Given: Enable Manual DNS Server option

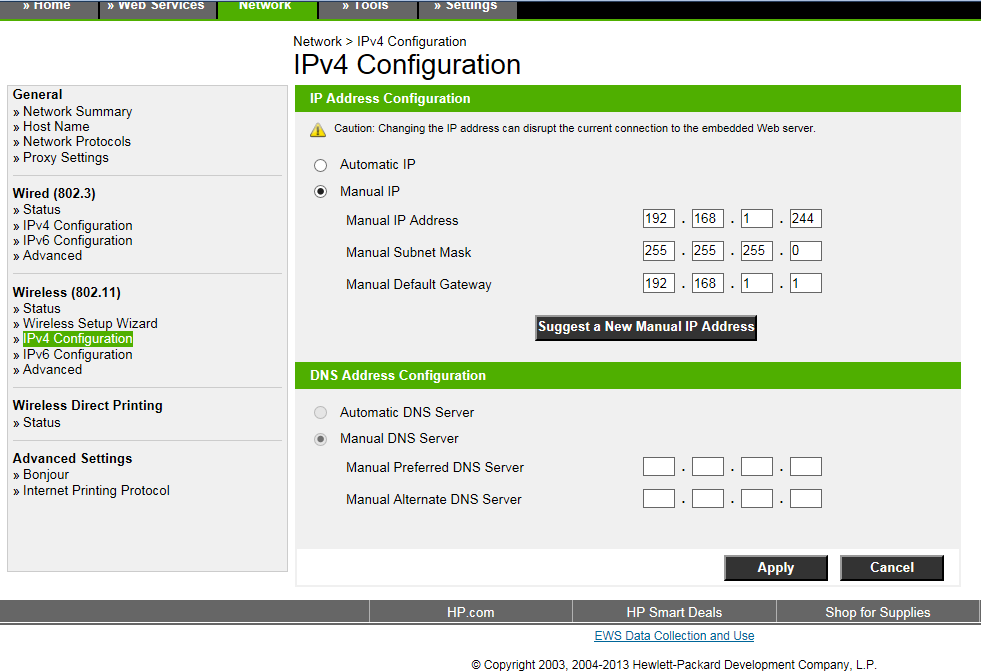Looking at the screenshot, I should (x=321, y=439).
